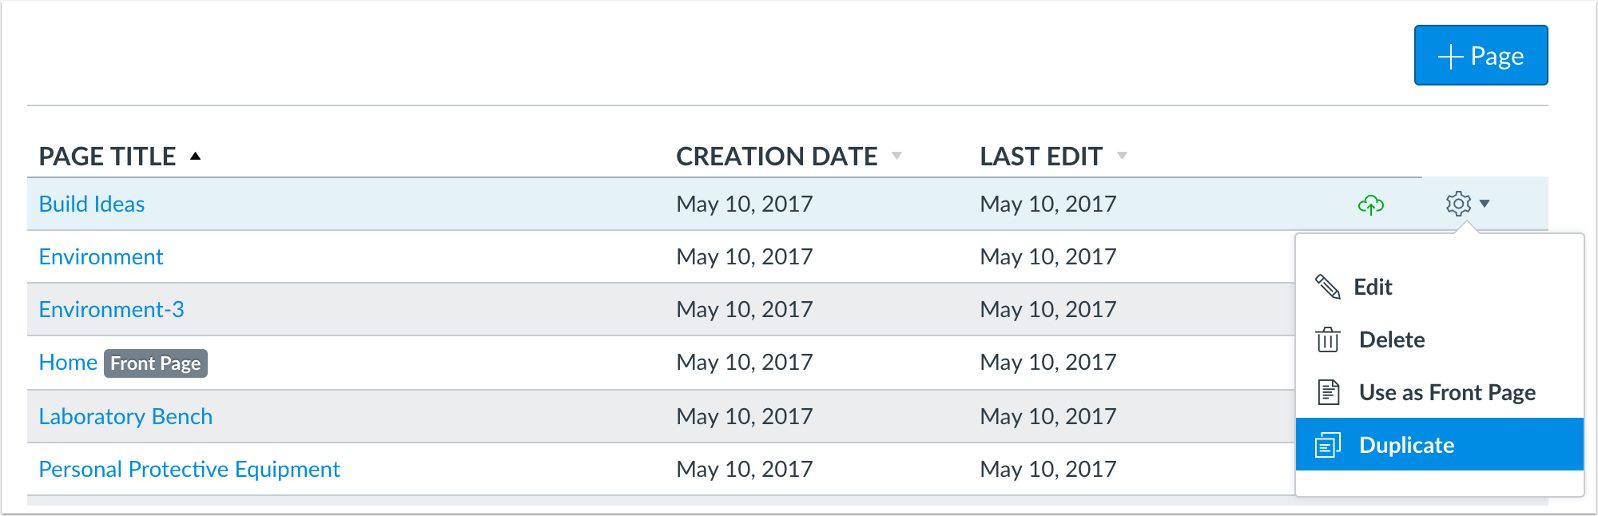
Task: Select Use as Front Page option
Action: (x=1439, y=392)
